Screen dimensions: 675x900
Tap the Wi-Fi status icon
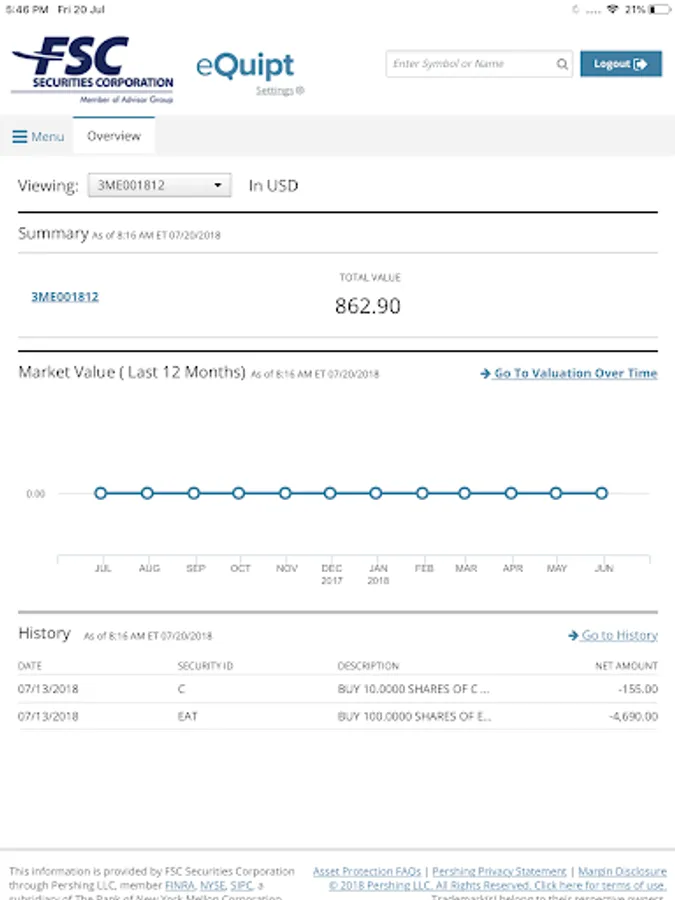pos(612,9)
